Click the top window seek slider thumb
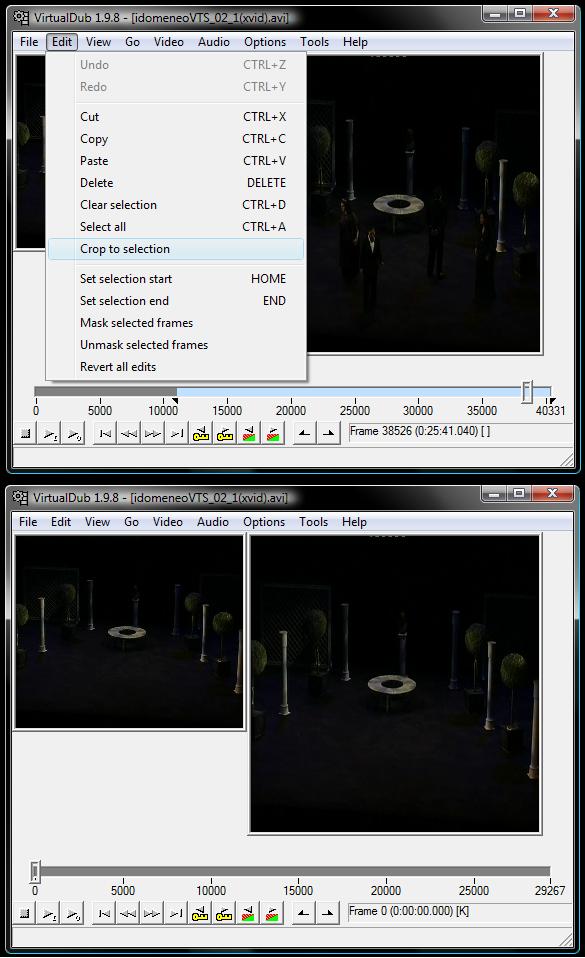The height and width of the screenshot is (958, 585). [x=527, y=392]
